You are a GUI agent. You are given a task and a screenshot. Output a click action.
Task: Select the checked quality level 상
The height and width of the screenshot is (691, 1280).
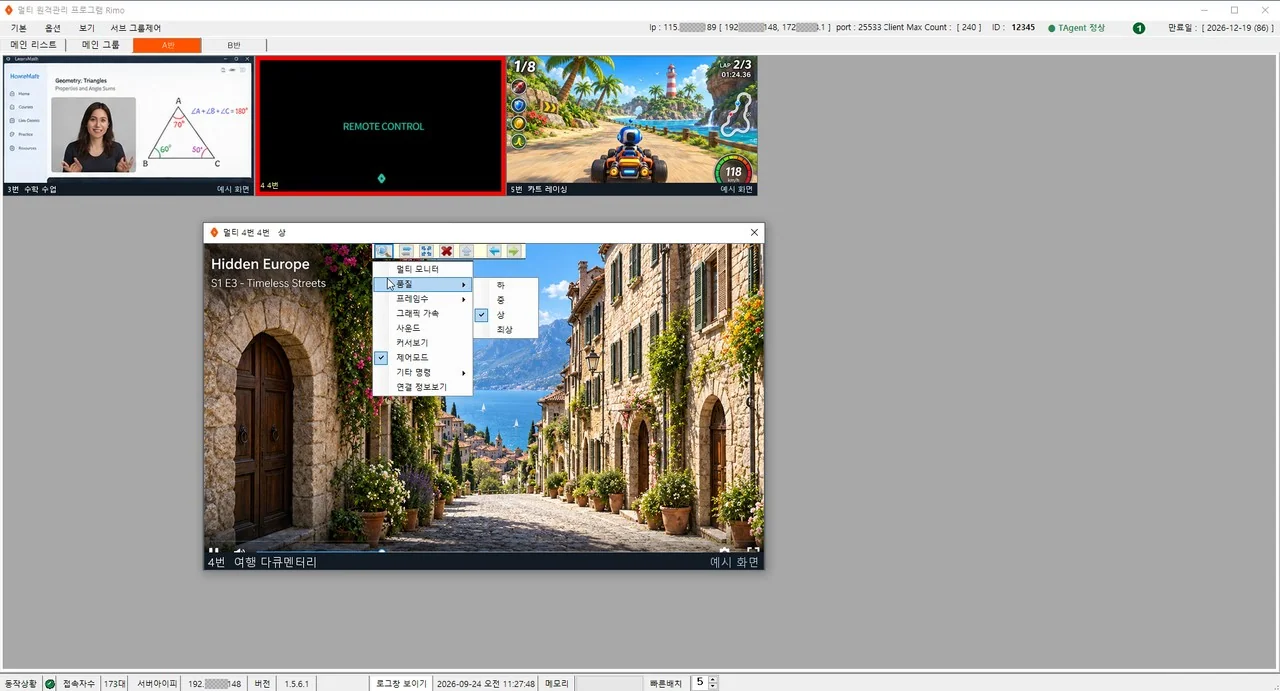tap(506, 314)
